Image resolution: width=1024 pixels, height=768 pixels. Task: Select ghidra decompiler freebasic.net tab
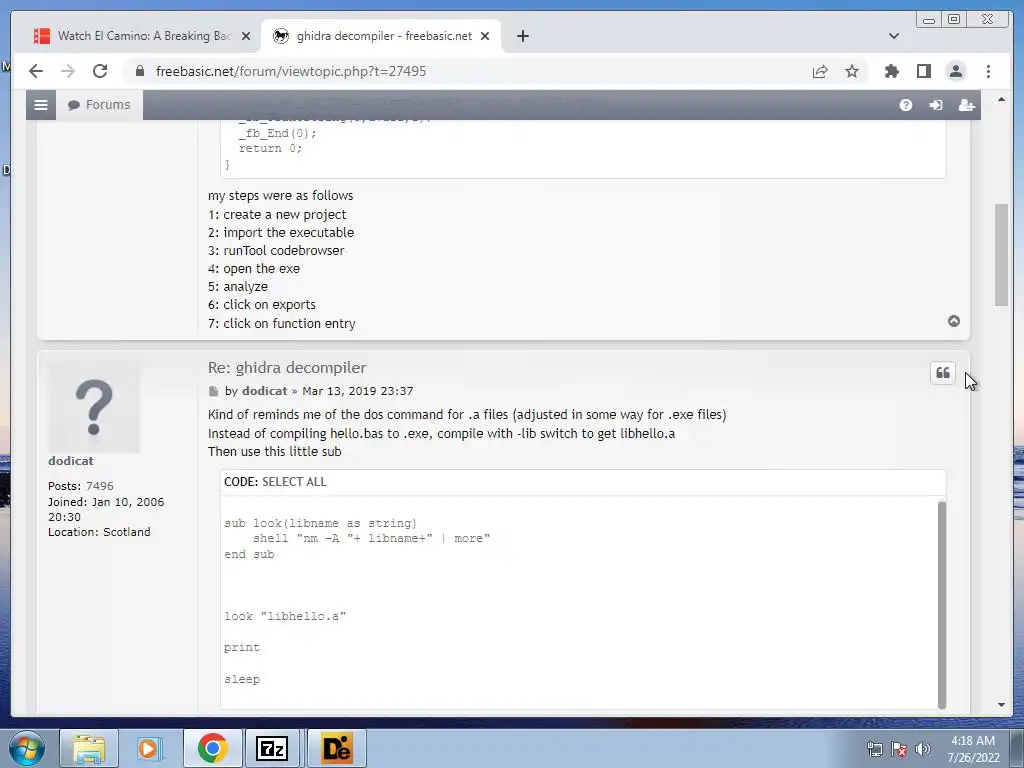382,36
